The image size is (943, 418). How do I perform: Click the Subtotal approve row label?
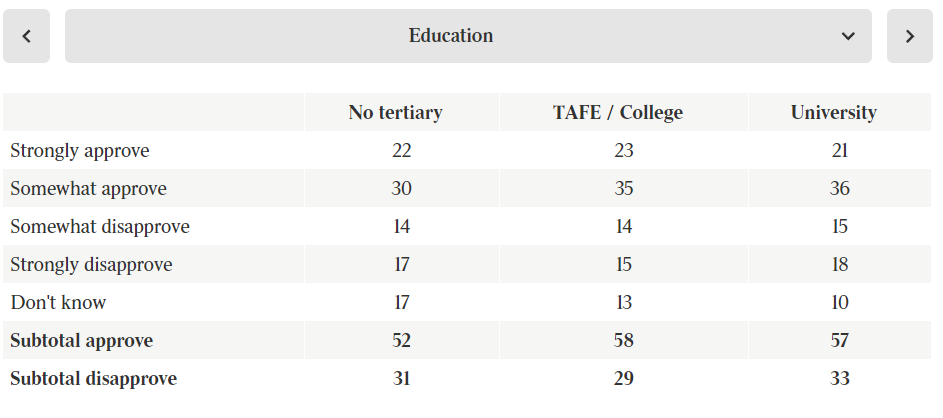pos(81,341)
